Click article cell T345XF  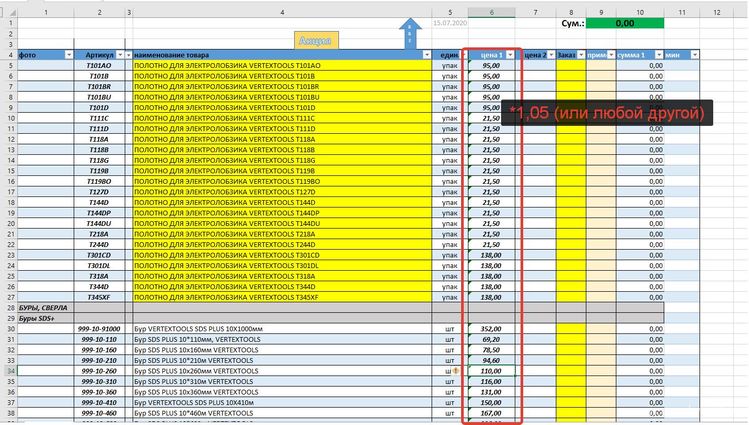point(99,297)
